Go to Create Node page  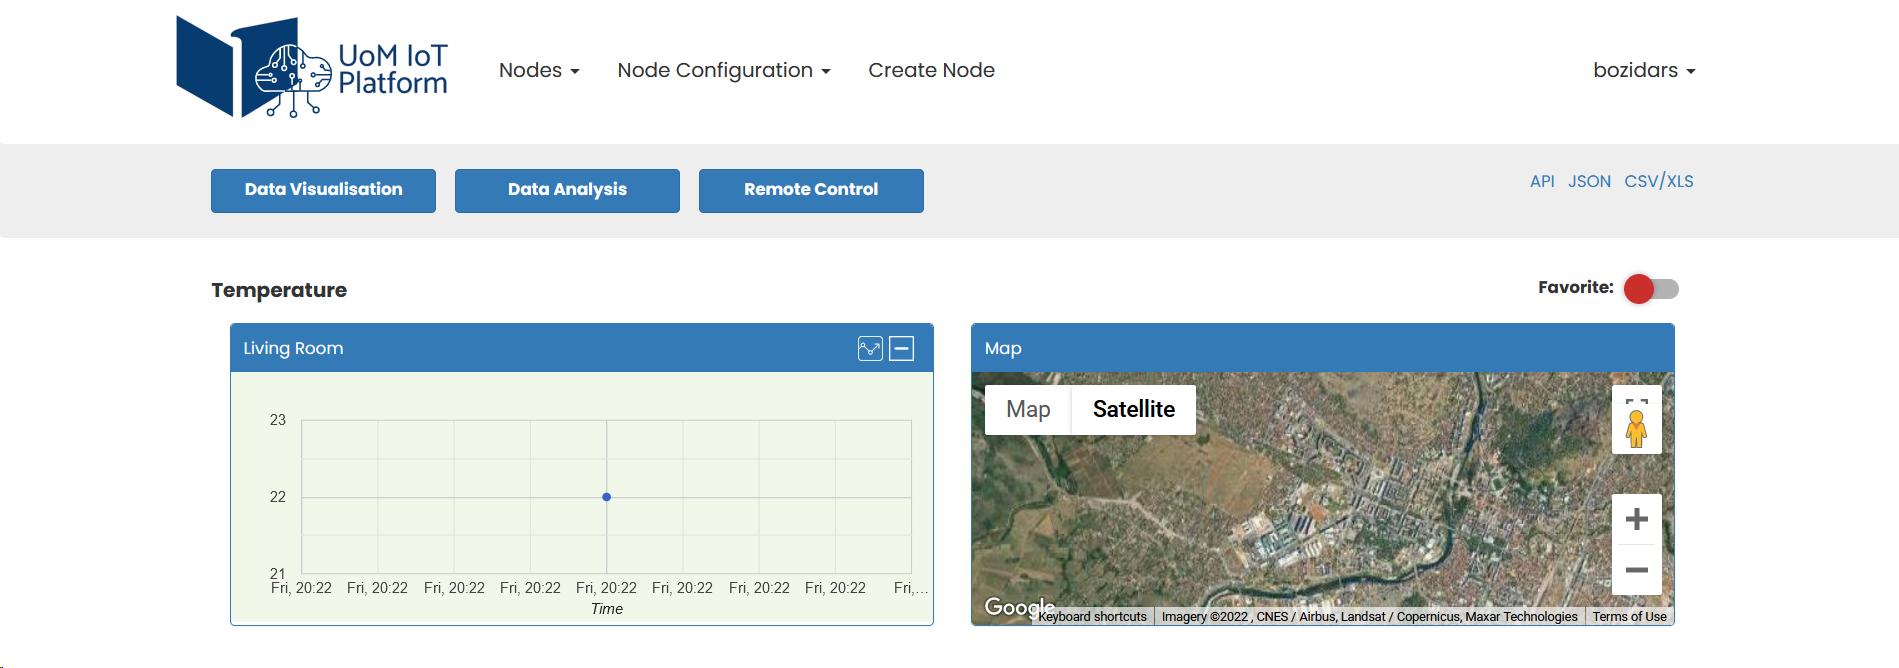931,71
